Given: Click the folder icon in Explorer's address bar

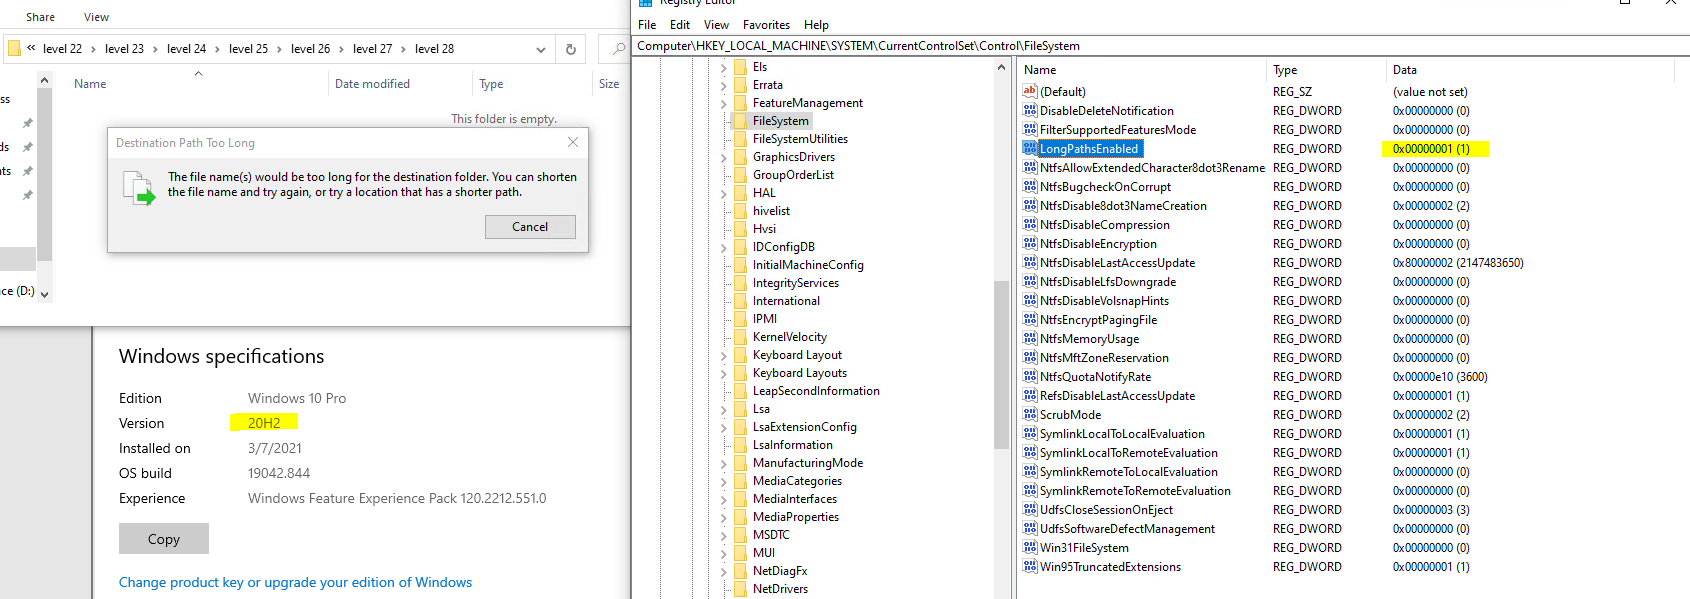Looking at the screenshot, I should coord(14,48).
